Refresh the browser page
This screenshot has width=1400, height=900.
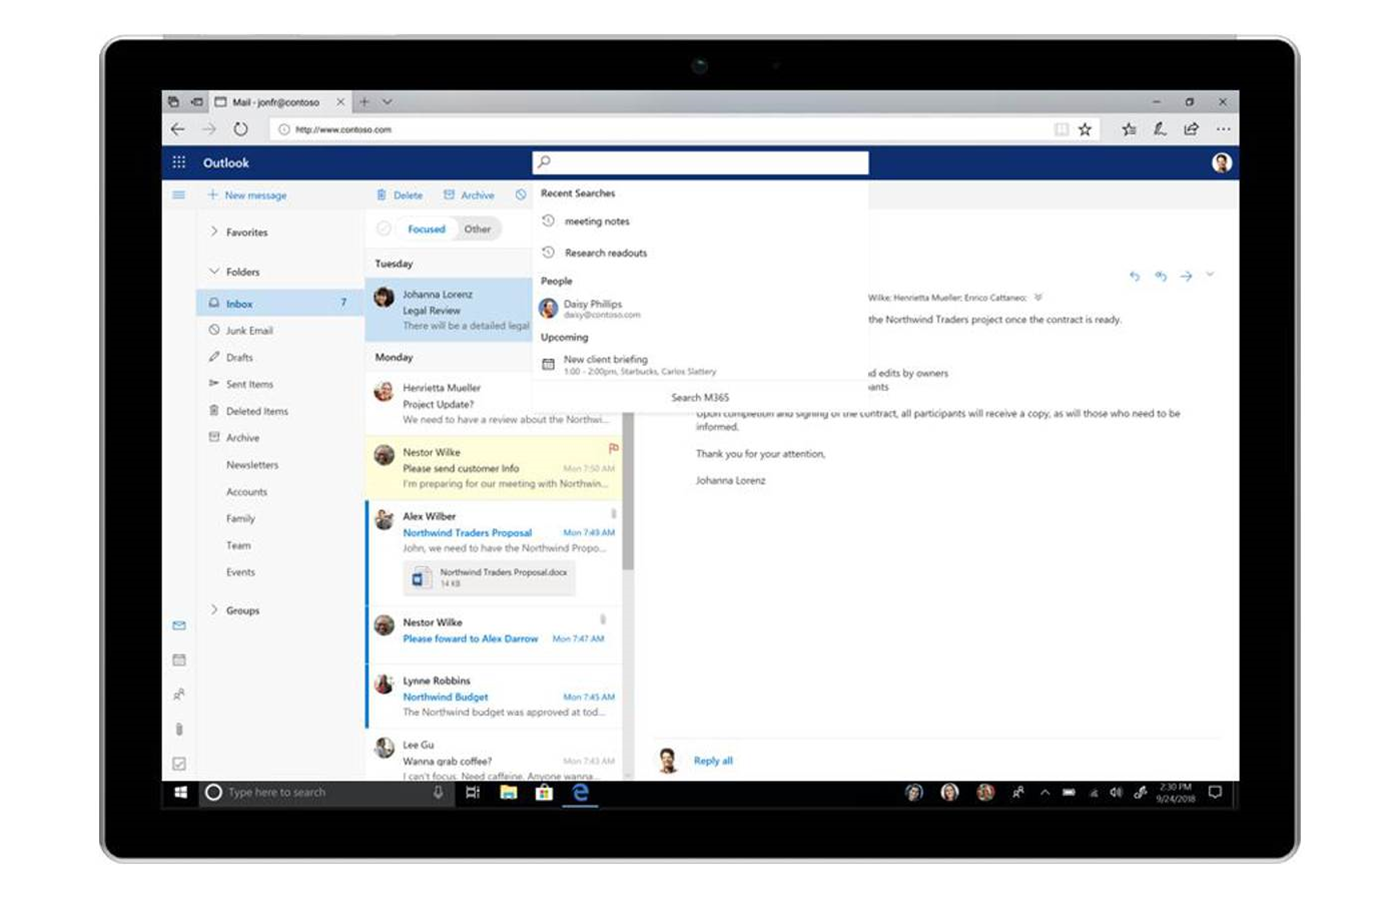point(241,129)
